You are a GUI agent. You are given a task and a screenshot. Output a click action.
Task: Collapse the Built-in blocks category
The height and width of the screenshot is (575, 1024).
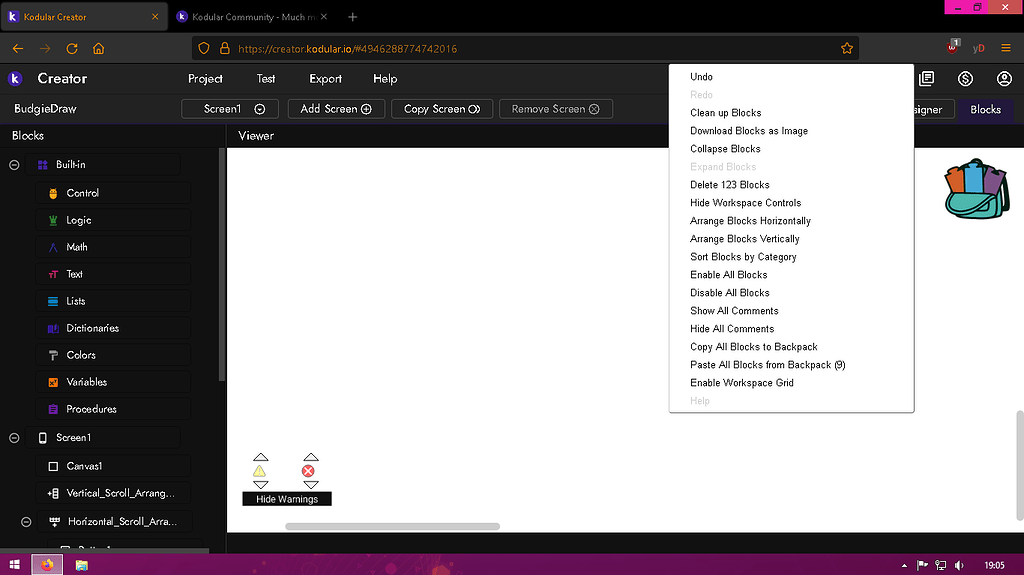point(14,165)
